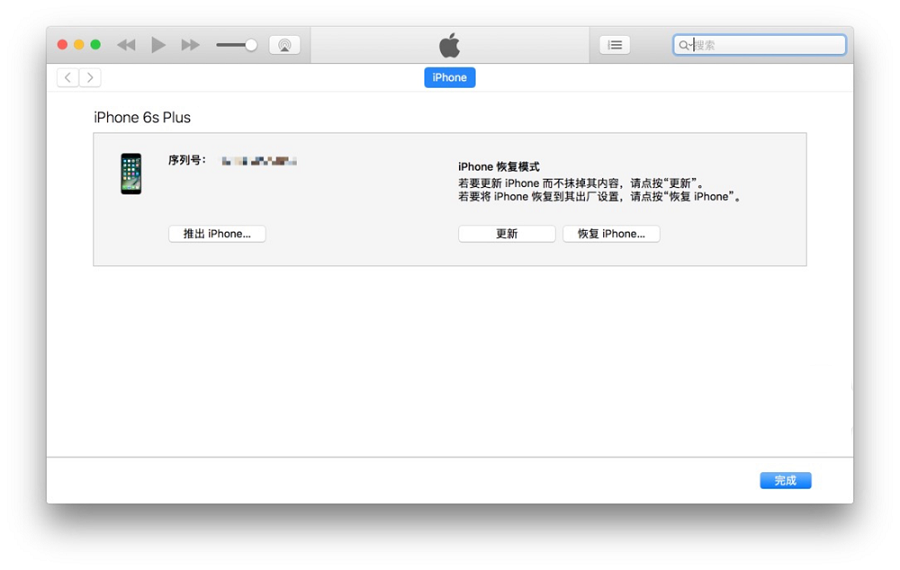
Task: Select the iPhone device tab
Action: click(x=449, y=77)
